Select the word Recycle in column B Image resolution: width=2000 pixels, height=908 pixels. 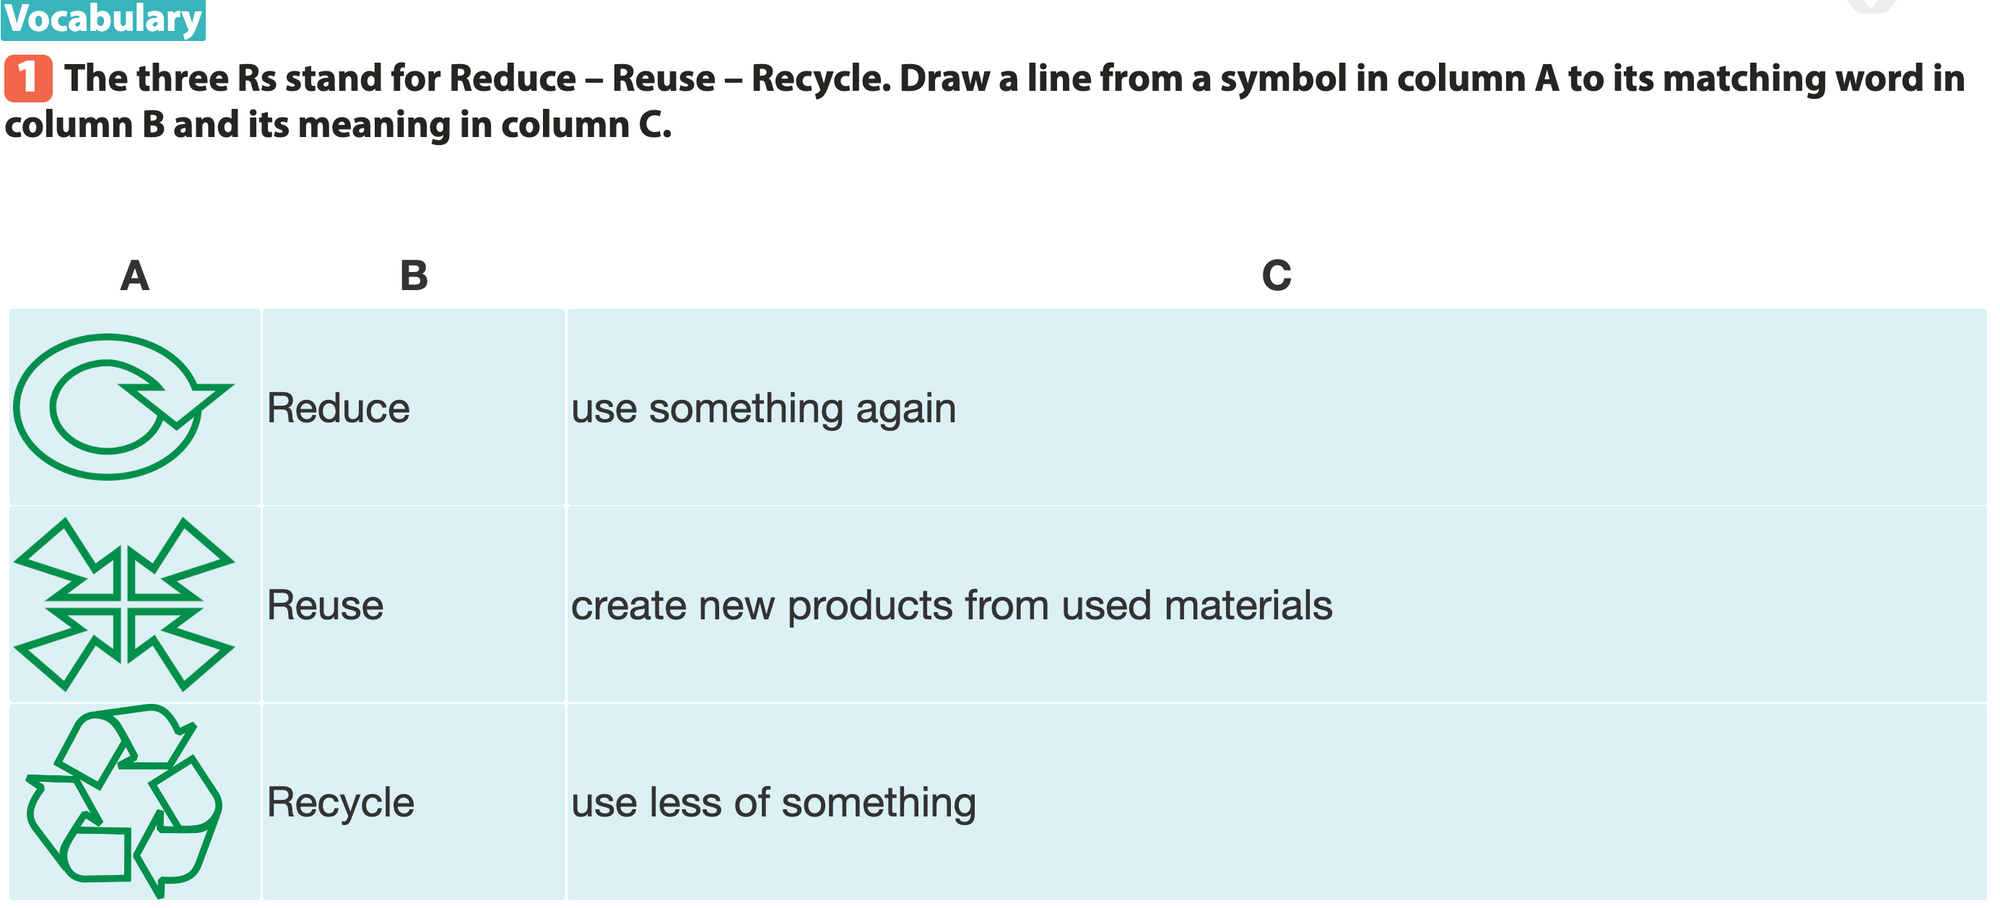pyautogui.click(x=340, y=802)
